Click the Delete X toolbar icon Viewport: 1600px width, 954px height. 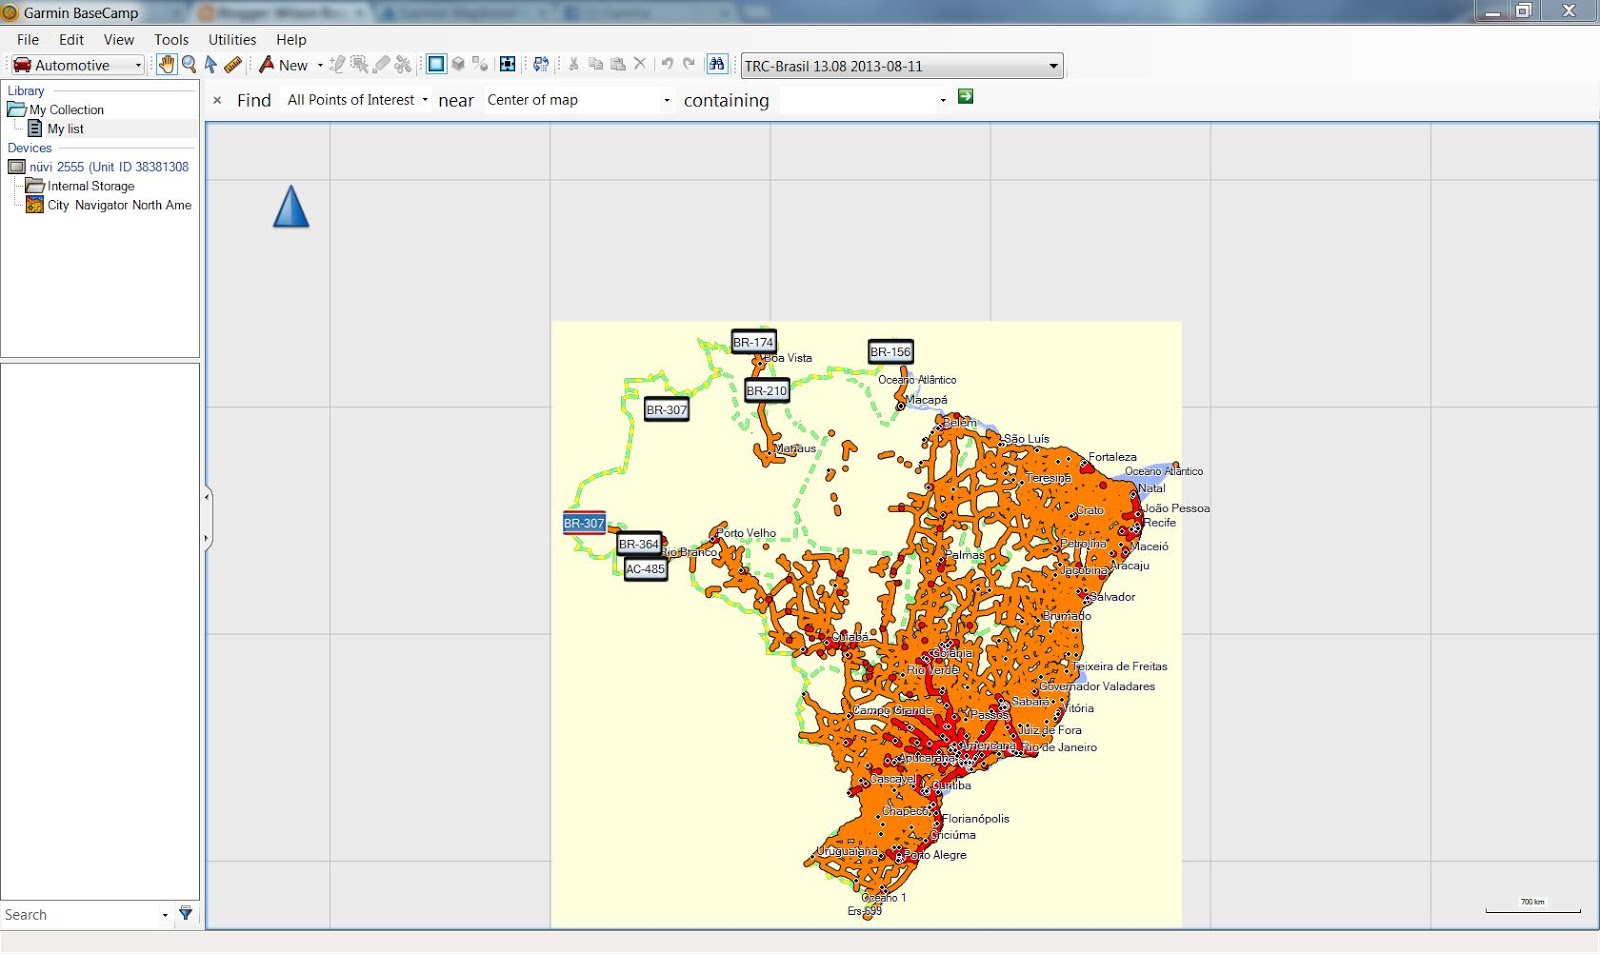pos(640,64)
